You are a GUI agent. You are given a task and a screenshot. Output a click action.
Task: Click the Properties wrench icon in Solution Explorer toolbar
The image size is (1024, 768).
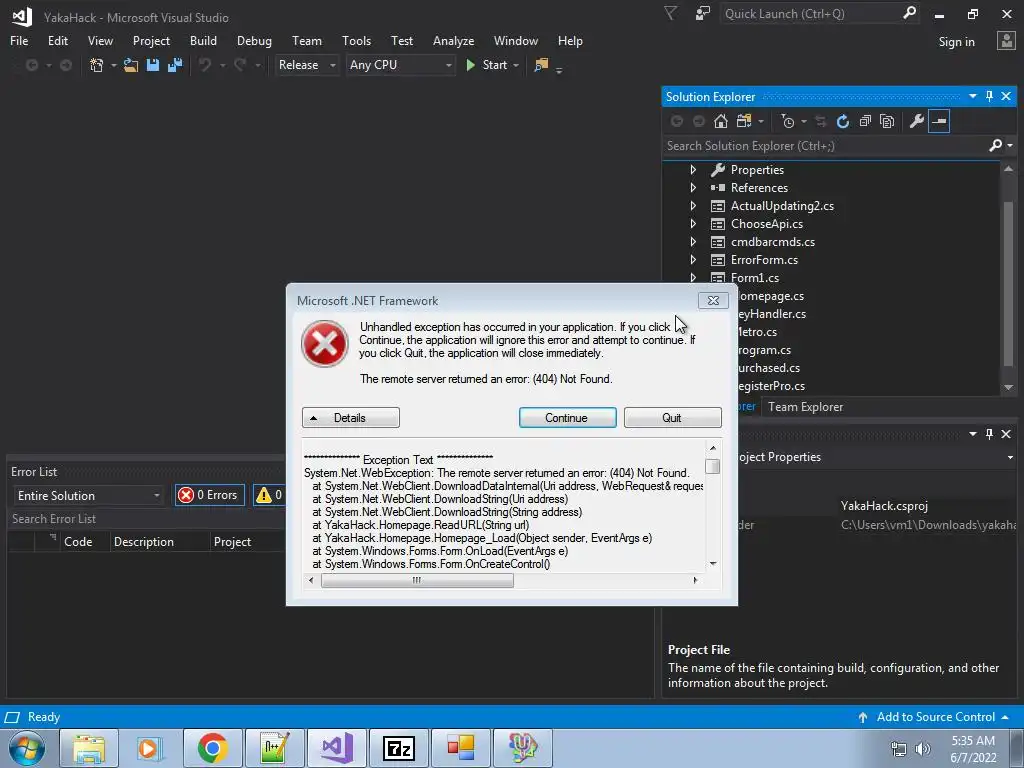pyautogui.click(x=916, y=121)
